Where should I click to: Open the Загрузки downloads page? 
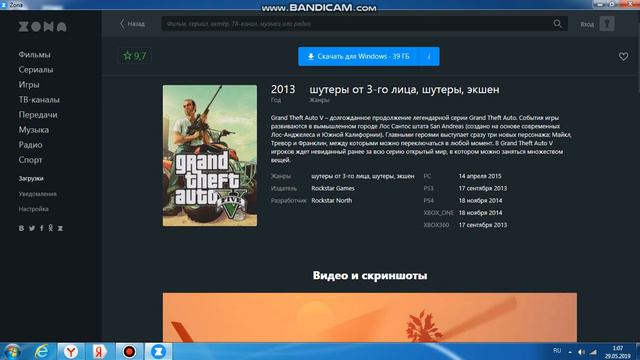tap(31, 178)
